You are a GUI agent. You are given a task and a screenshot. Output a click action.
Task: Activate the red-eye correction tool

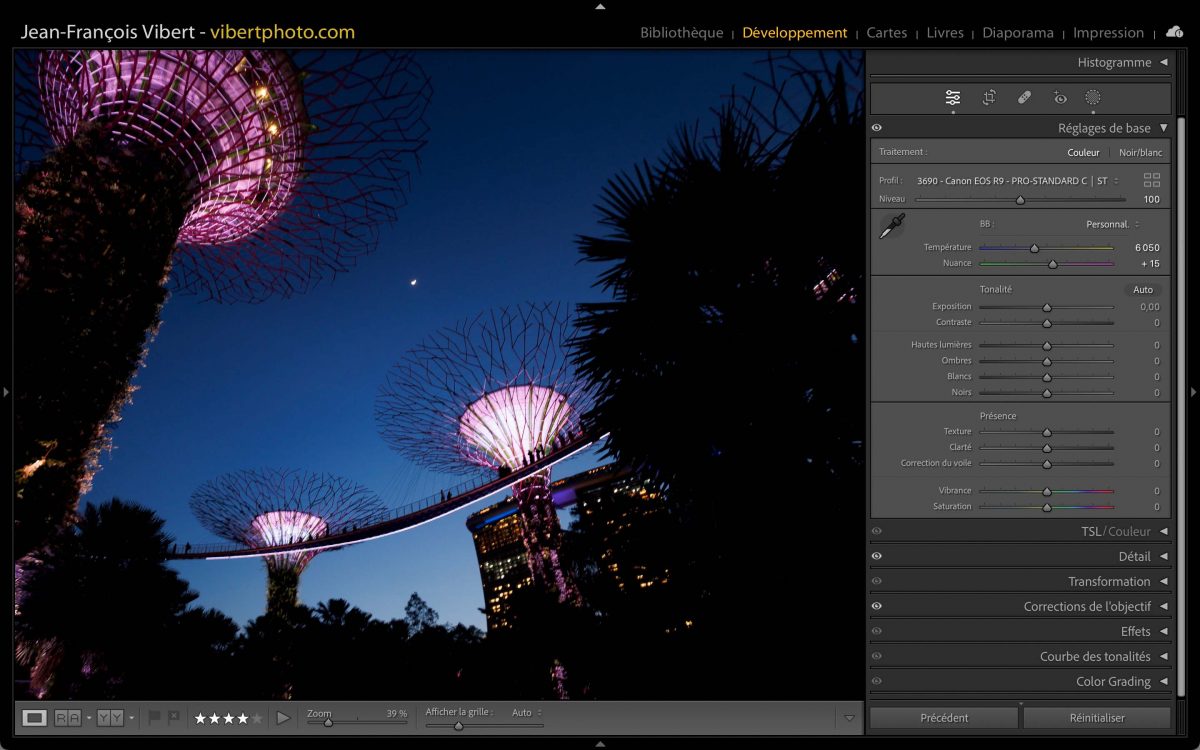click(1060, 97)
